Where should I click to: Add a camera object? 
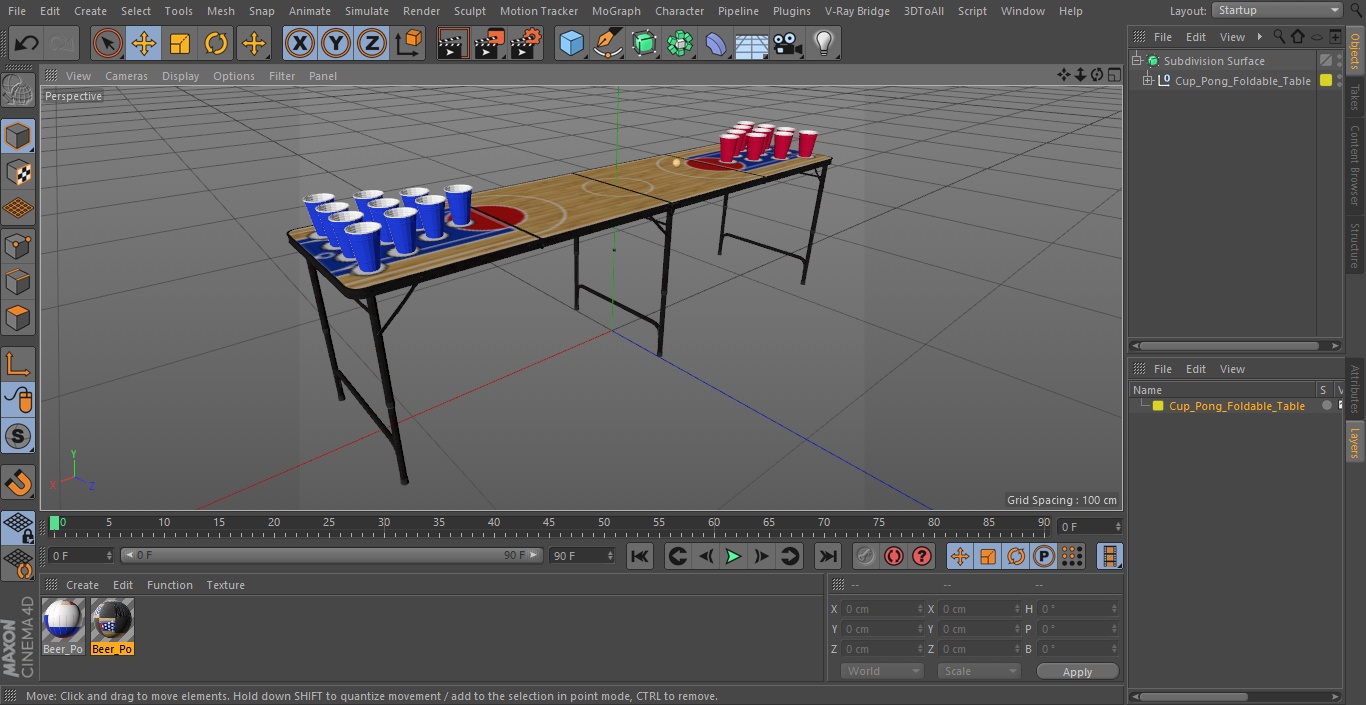(x=788, y=44)
